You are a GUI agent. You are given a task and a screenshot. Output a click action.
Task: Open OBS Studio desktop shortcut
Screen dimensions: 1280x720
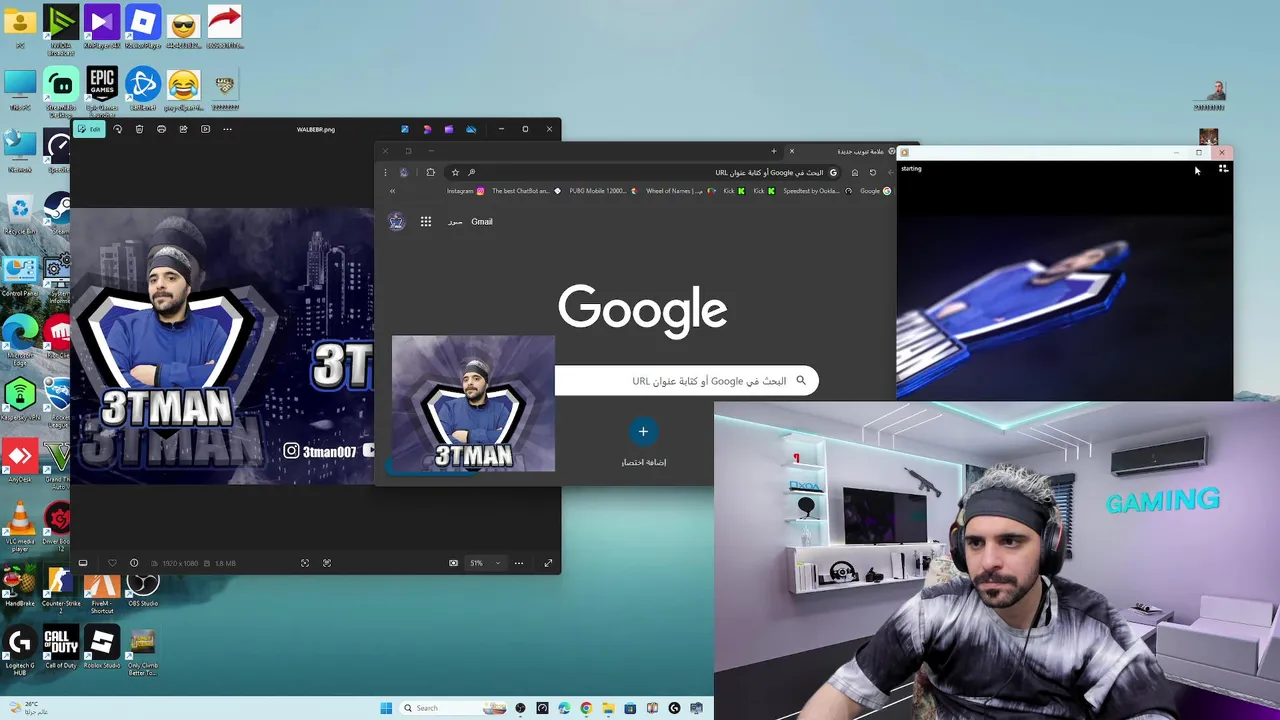click(x=143, y=588)
